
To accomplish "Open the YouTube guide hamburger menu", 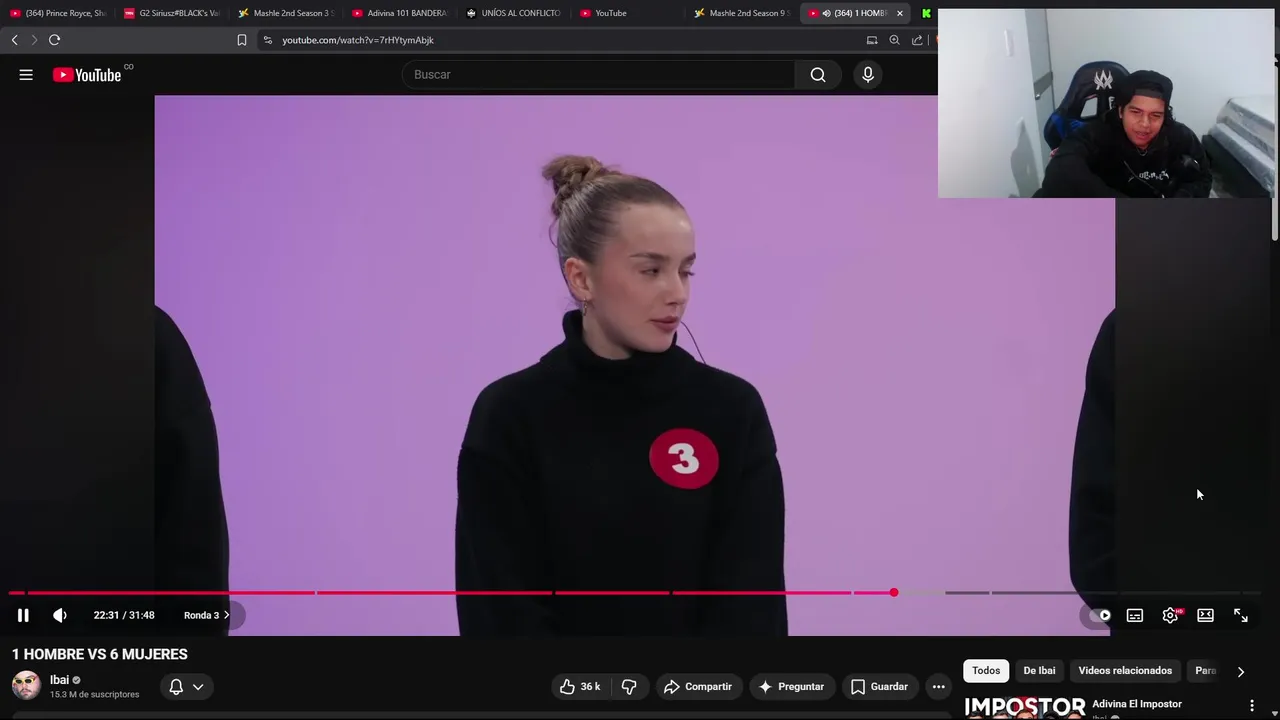I will 26,75.
